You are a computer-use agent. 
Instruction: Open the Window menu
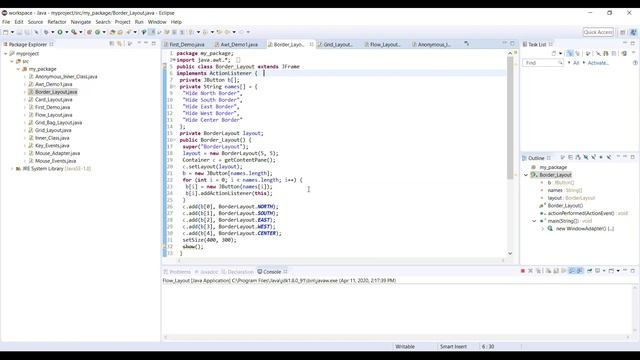pos(157,22)
